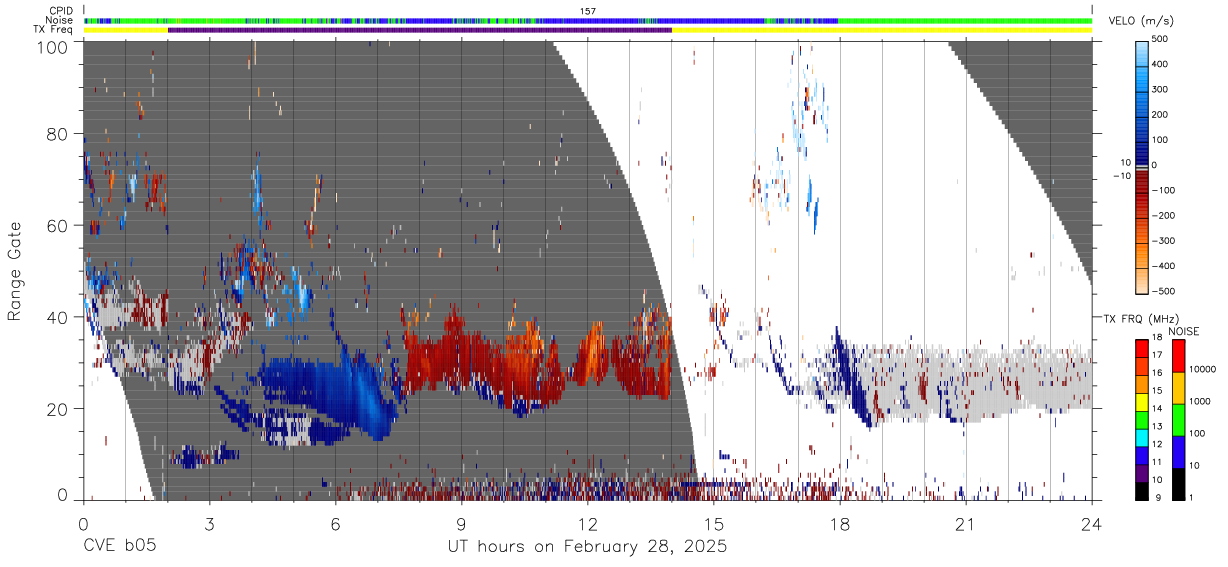The width and height of the screenshot is (1228, 567).
Task: Click the hour 18 tick label
Action: click(839, 524)
